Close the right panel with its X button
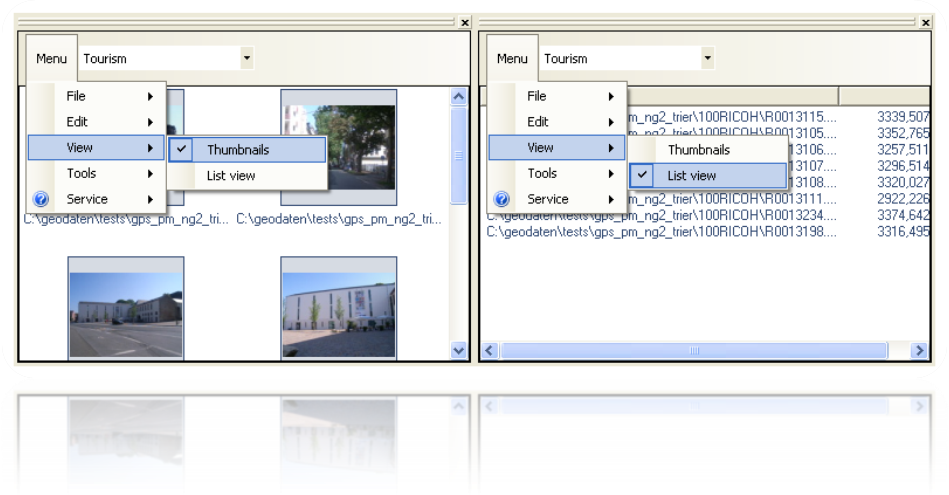949x495 pixels. point(925,22)
